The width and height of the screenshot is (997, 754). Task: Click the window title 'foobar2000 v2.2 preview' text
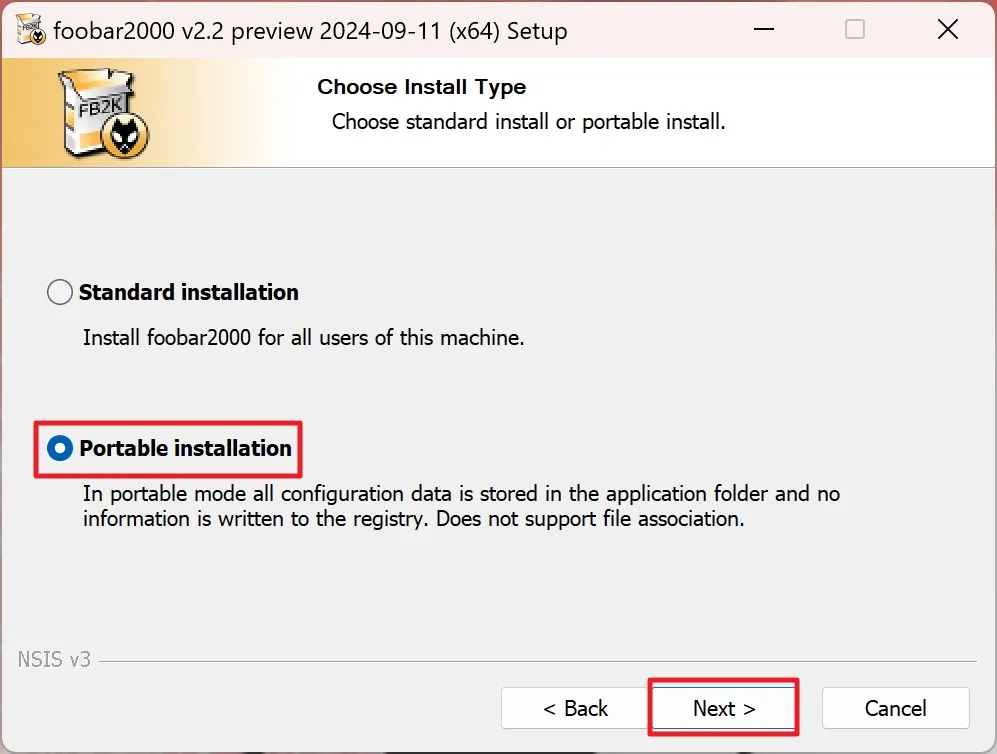tap(310, 31)
